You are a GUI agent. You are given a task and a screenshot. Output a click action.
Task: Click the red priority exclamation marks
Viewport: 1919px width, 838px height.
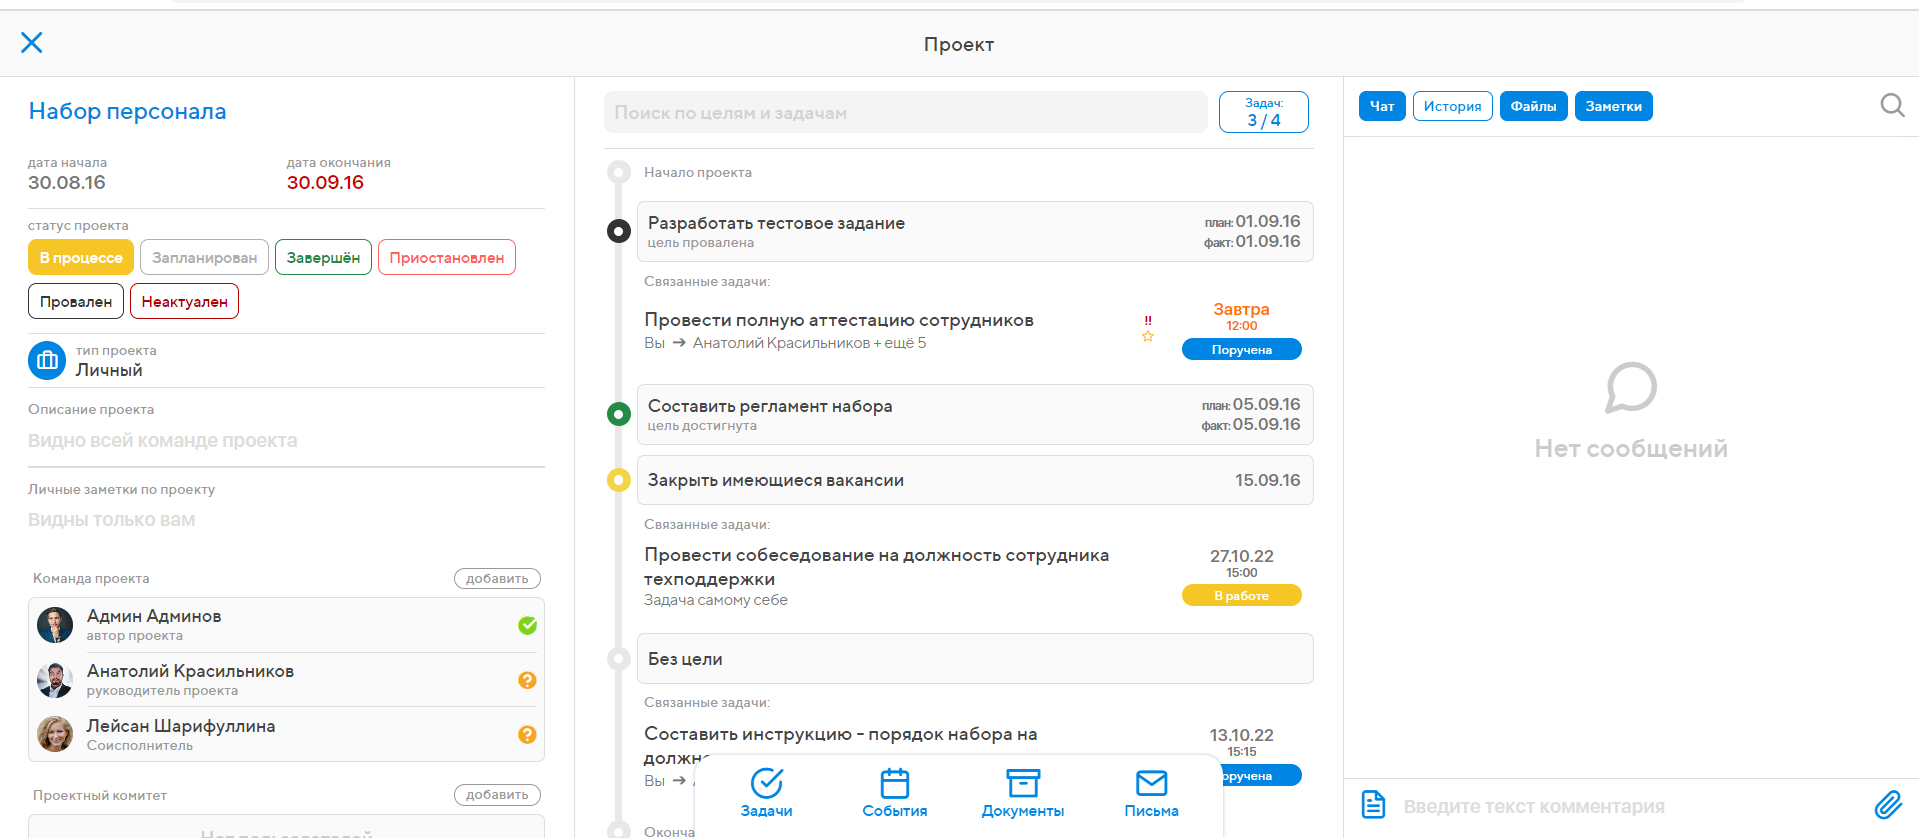pos(1148,321)
